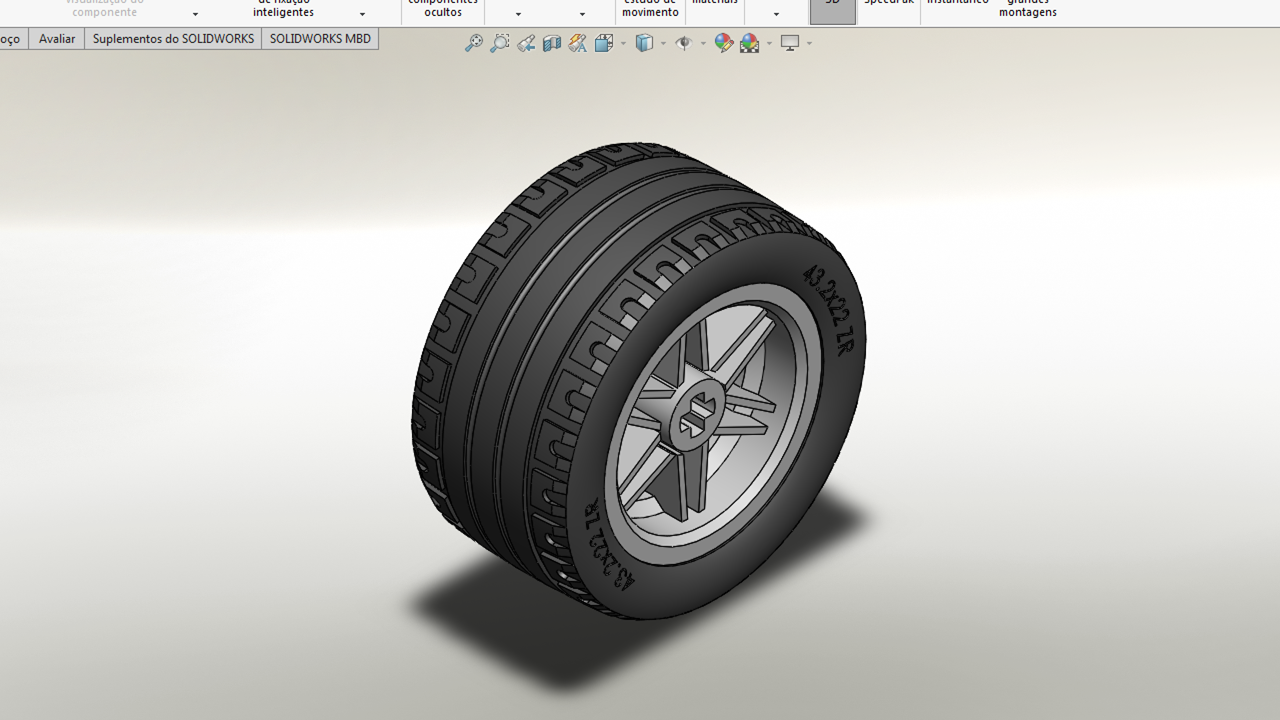
Task: Click the Display Style icon
Action: (645, 43)
